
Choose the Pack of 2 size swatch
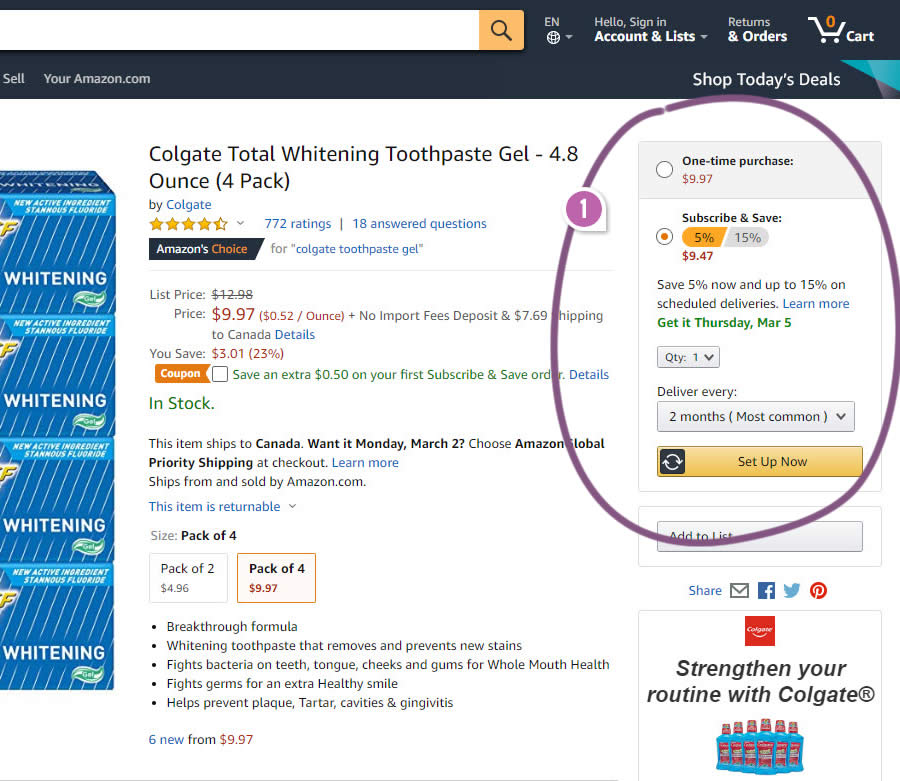[188, 577]
